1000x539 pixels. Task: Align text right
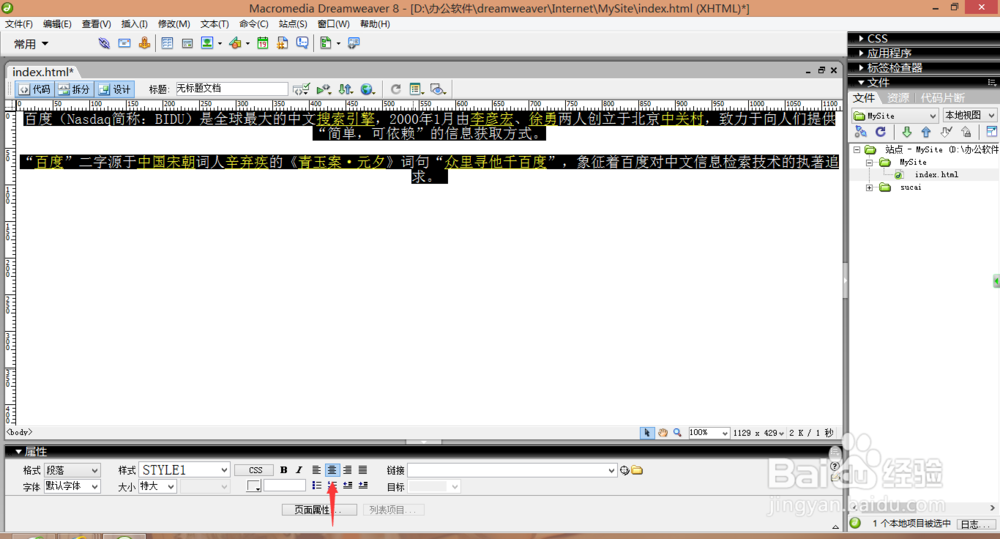[x=348, y=470]
